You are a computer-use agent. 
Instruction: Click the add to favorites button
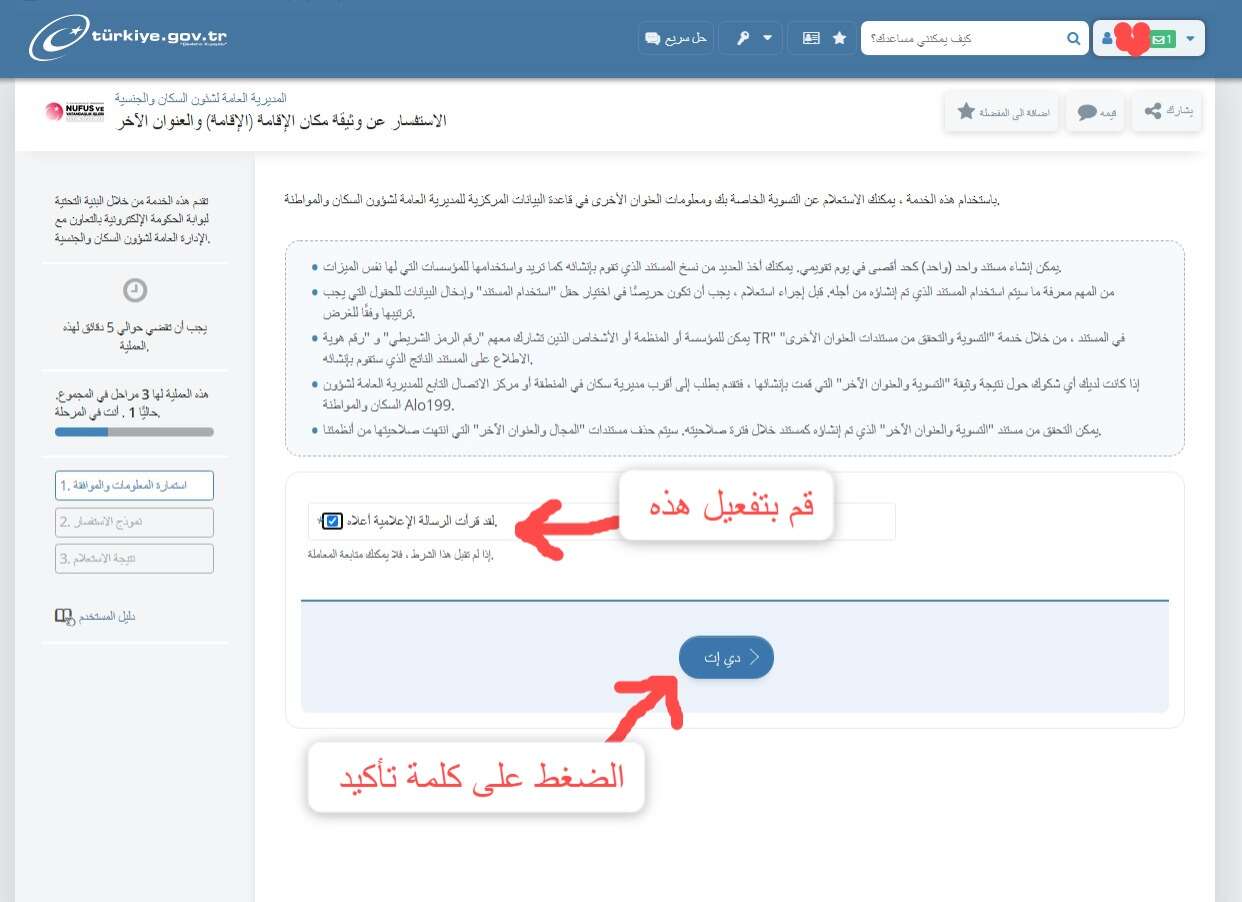(x=1001, y=112)
